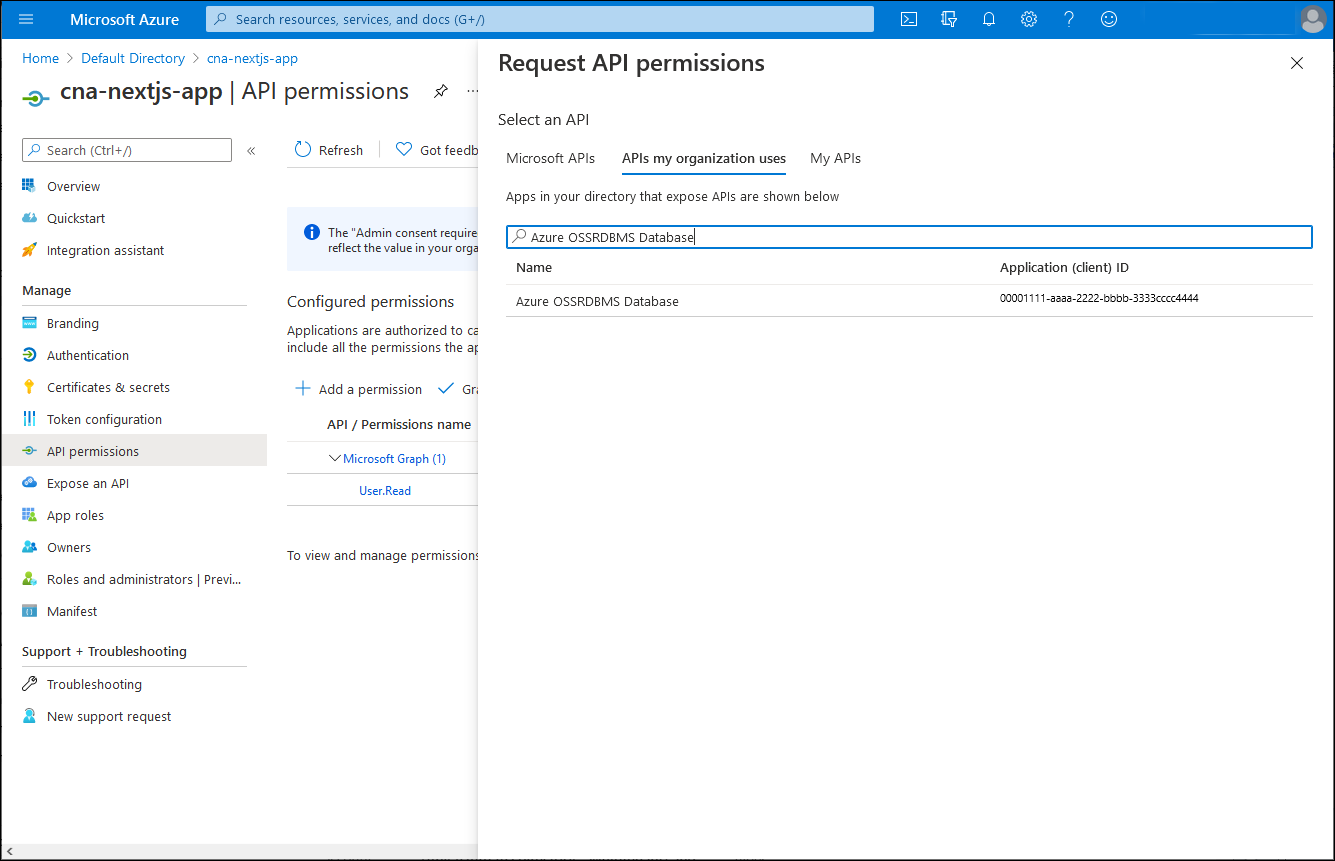Click the Expose an API cloud icon
This screenshot has height=861, width=1335.
click(x=29, y=483)
